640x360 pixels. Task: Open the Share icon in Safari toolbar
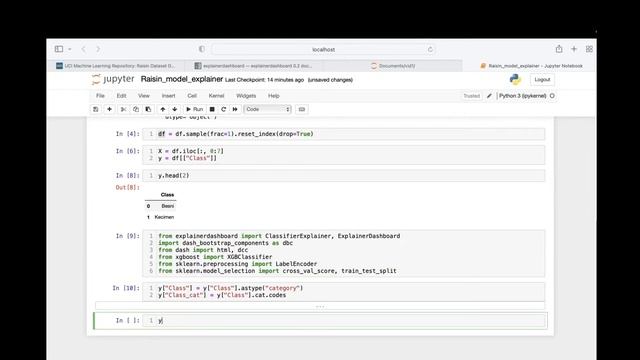coord(559,49)
